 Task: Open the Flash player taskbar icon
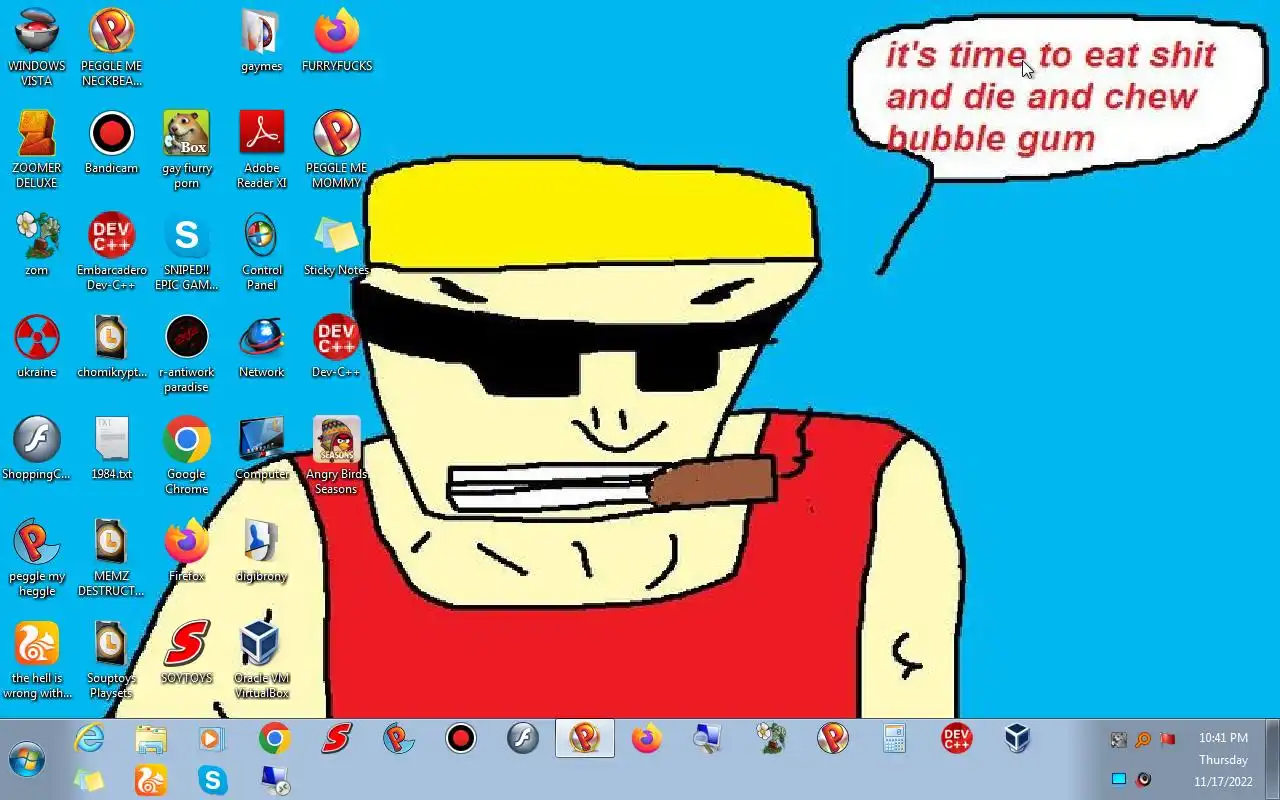523,739
